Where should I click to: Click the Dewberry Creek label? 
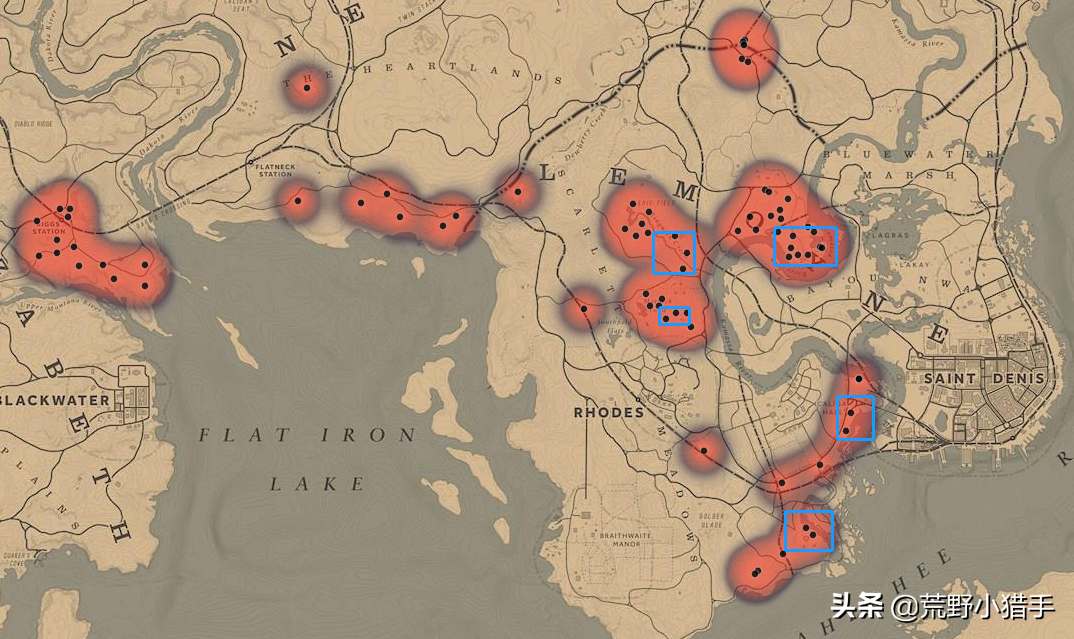coord(586,135)
